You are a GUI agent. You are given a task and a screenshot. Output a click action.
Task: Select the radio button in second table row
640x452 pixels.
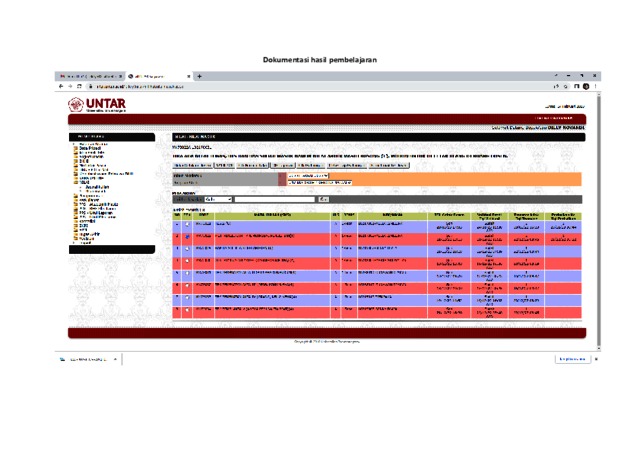187,237
